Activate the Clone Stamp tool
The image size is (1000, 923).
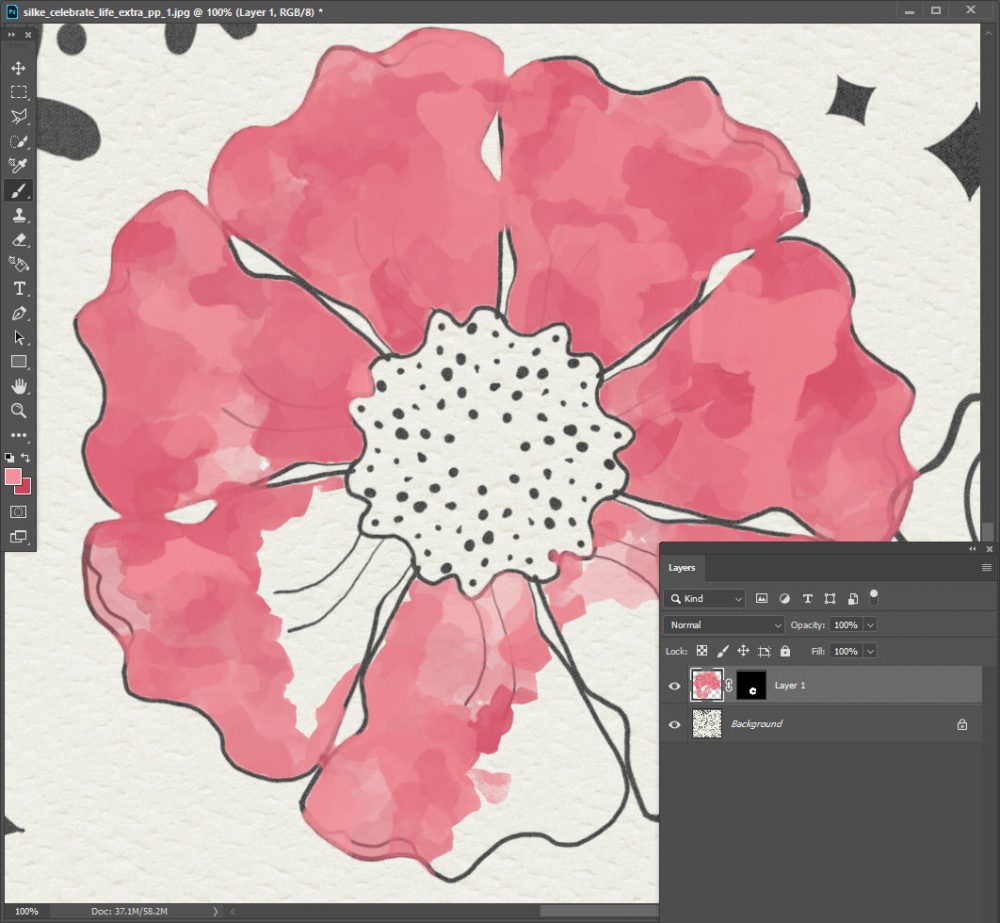pyautogui.click(x=18, y=215)
